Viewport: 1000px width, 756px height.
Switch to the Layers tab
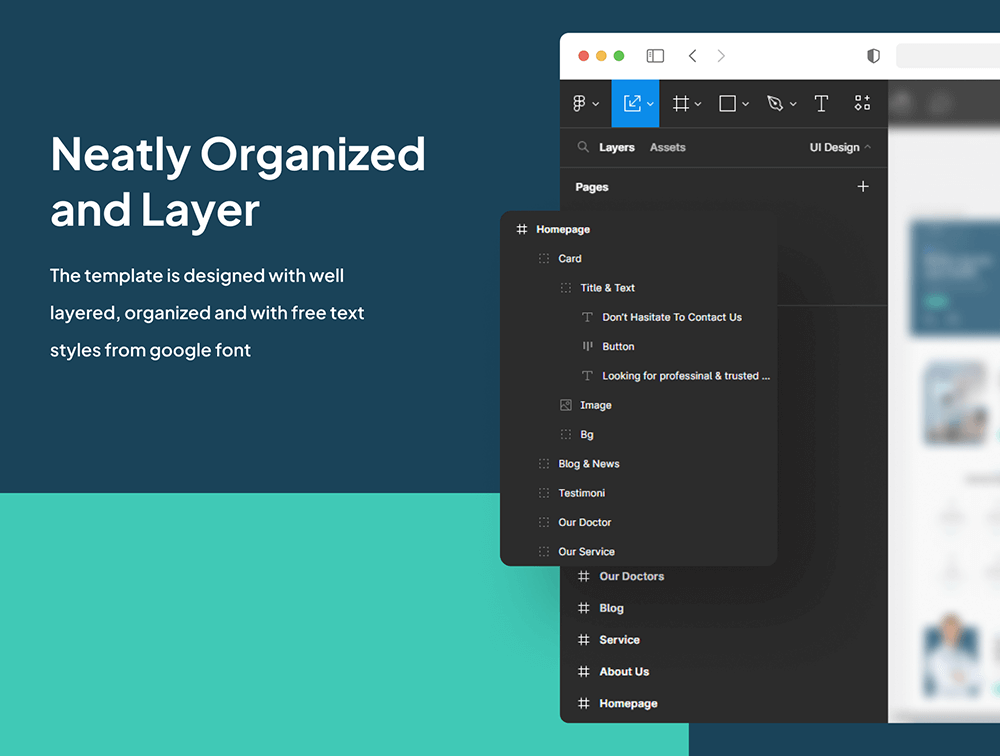616,147
